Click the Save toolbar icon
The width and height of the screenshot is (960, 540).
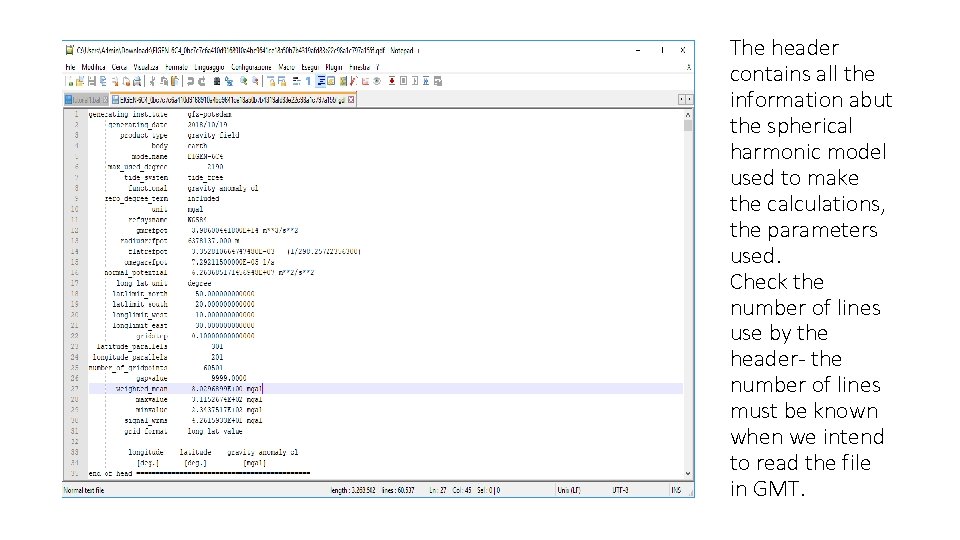coord(91,81)
